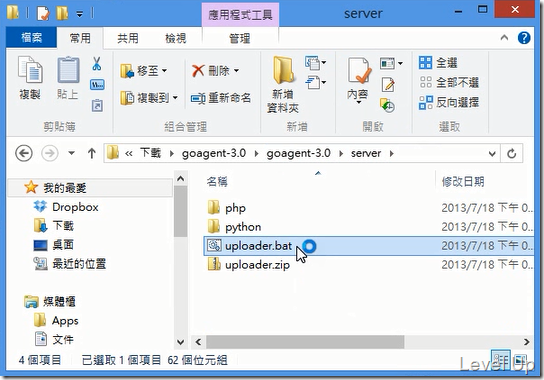The width and height of the screenshot is (544, 380).
Task: Click the Forward navigation arrow
Action: [50, 153]
